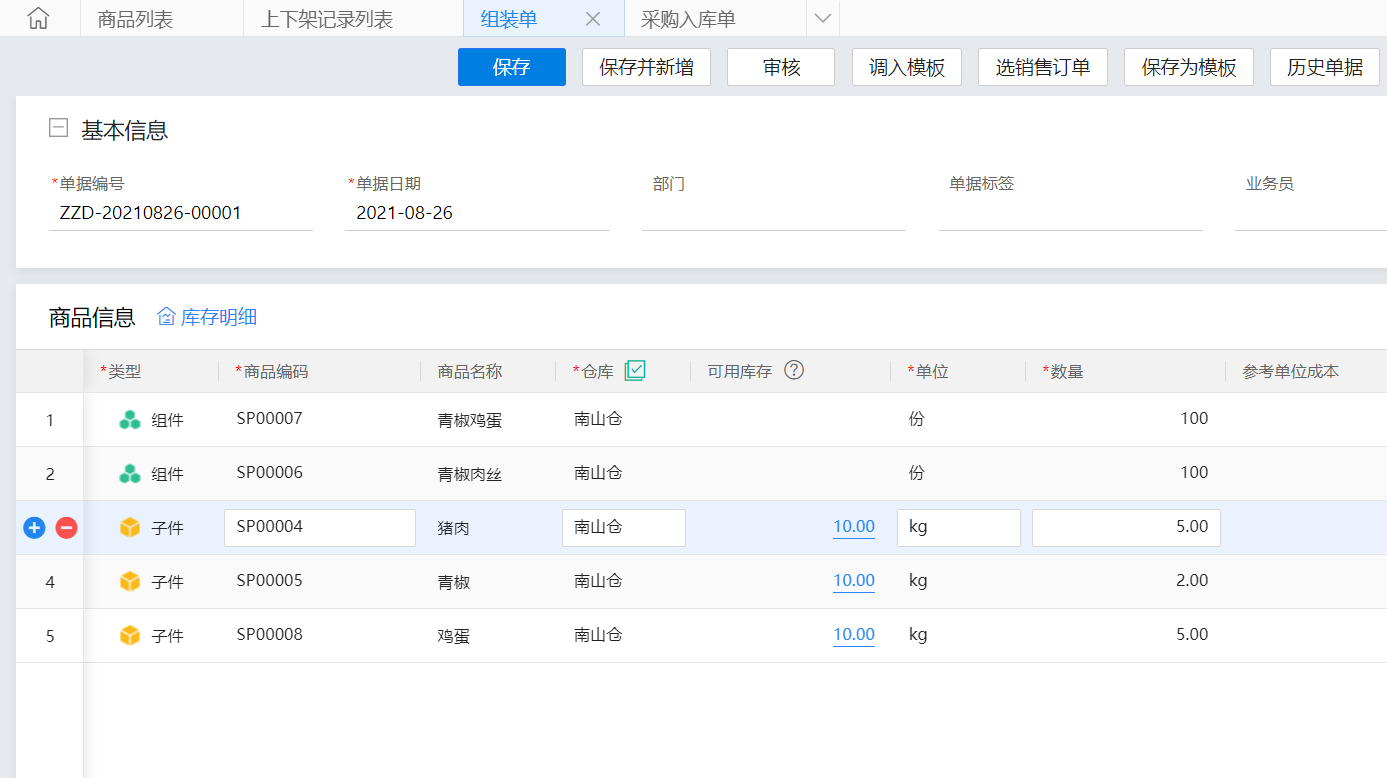Open the 可用库存 help question icon
The width and height of the screenshot is (1387, 778).
[x=794, y=370]
